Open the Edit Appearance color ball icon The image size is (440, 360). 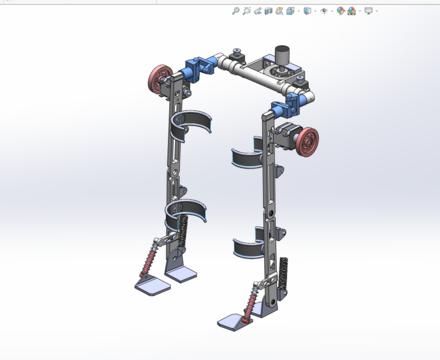coord(340,11)
